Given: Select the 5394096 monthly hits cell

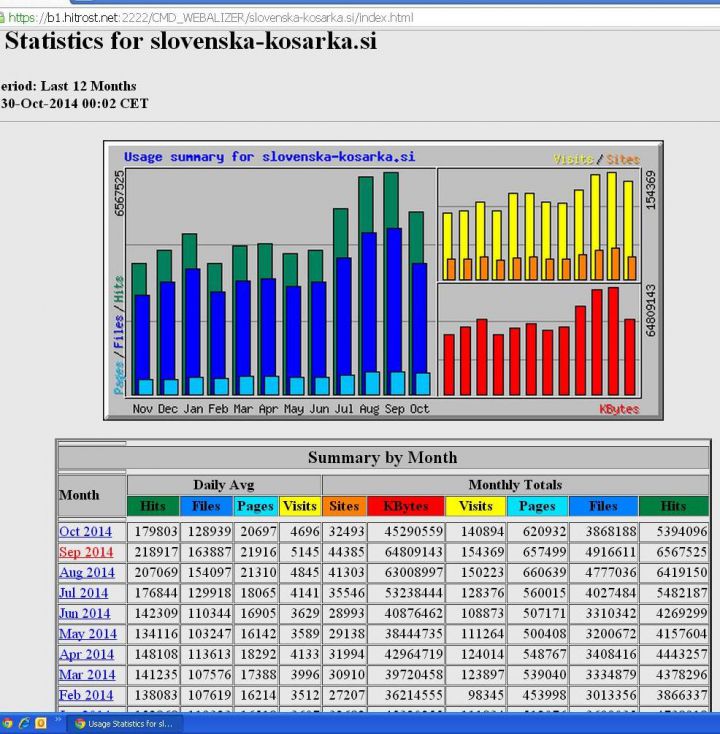Looking at the screenshot, I should coord(674,531).
